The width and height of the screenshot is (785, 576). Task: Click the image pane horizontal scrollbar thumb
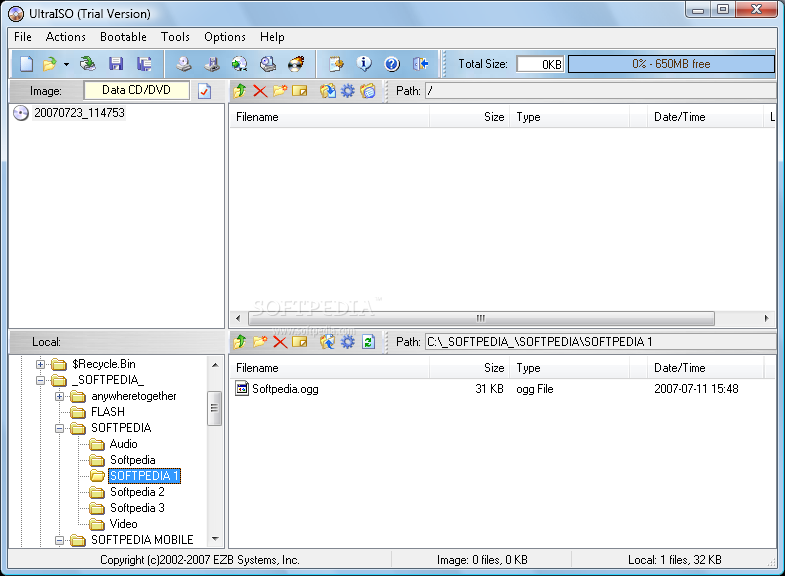click(x=480, y=318)
